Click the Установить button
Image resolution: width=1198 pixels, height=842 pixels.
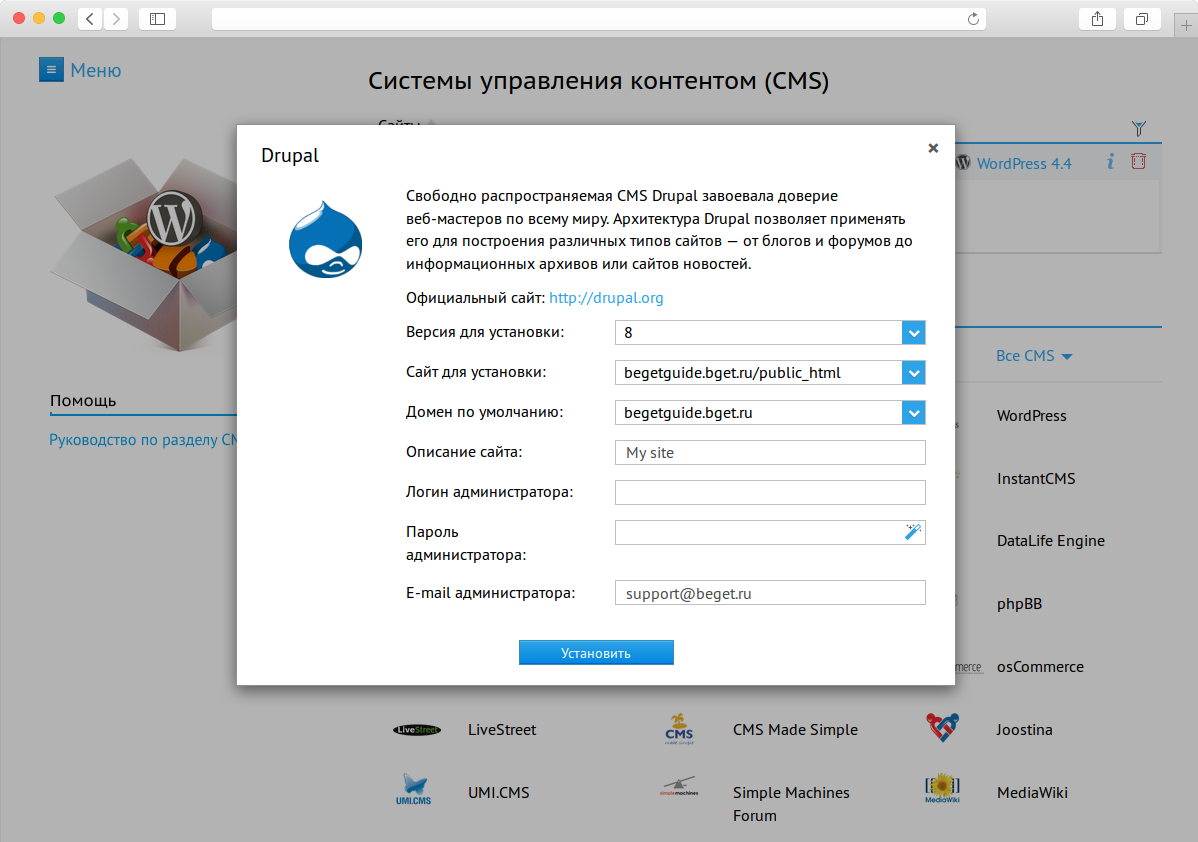(x=596, y=653)
